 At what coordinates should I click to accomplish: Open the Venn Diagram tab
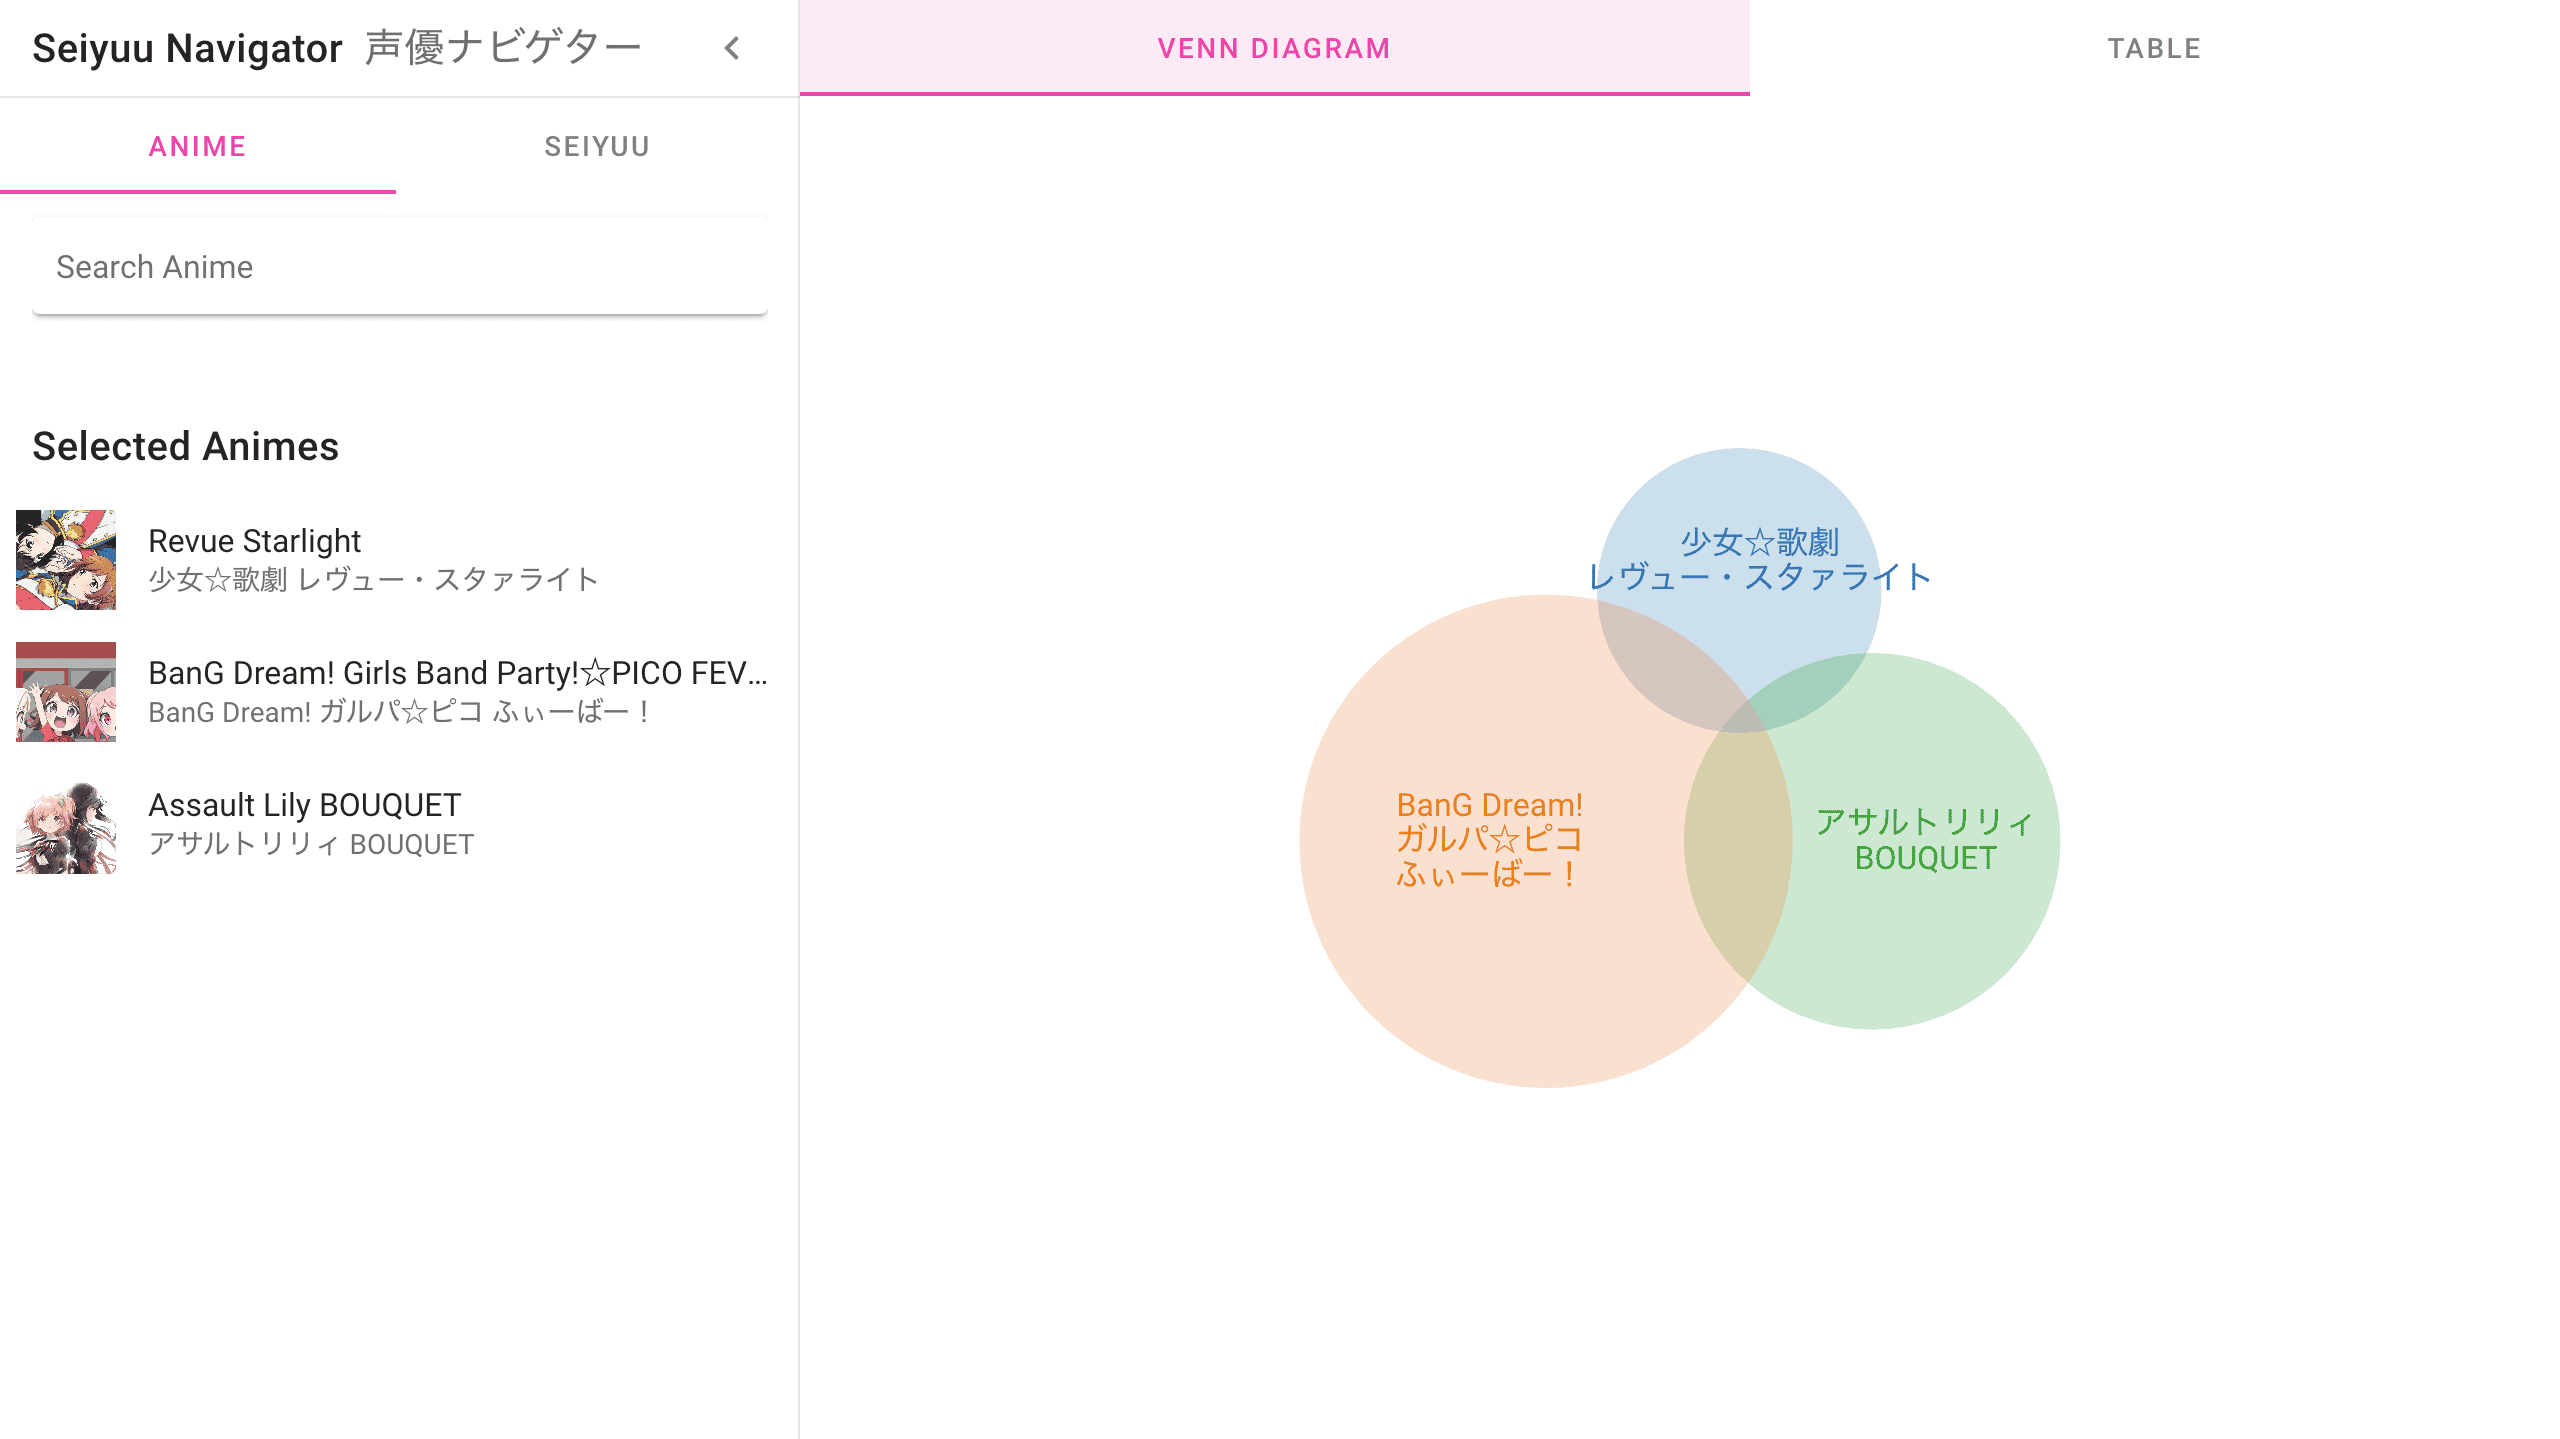coord(1274,48)
